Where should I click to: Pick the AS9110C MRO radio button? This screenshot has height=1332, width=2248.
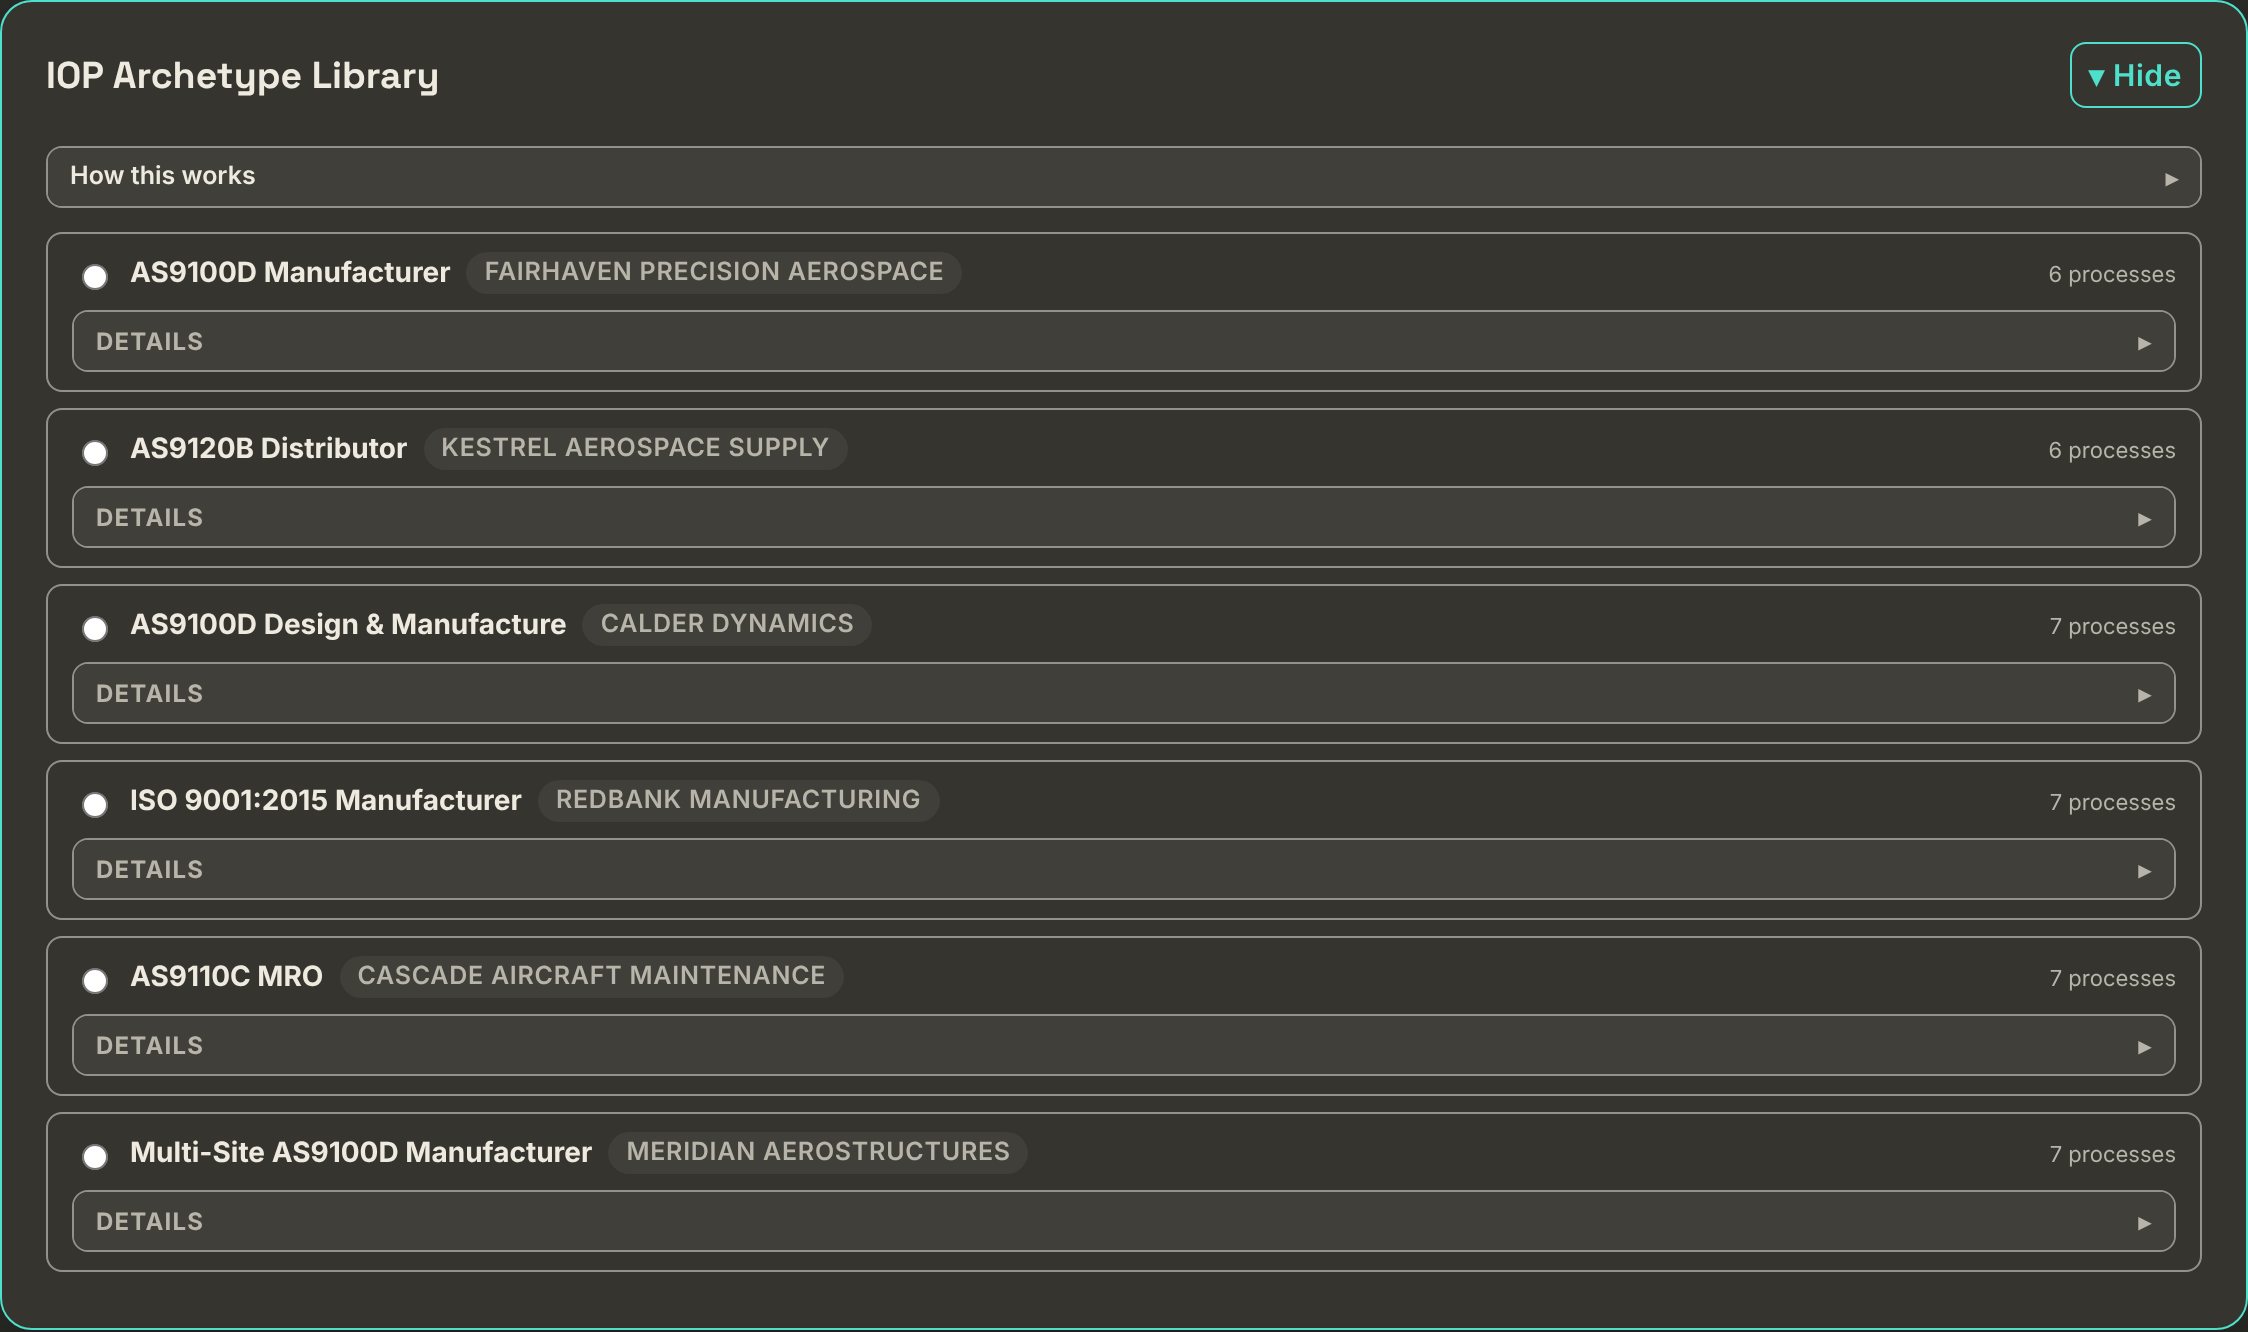[x=95, y=981]
